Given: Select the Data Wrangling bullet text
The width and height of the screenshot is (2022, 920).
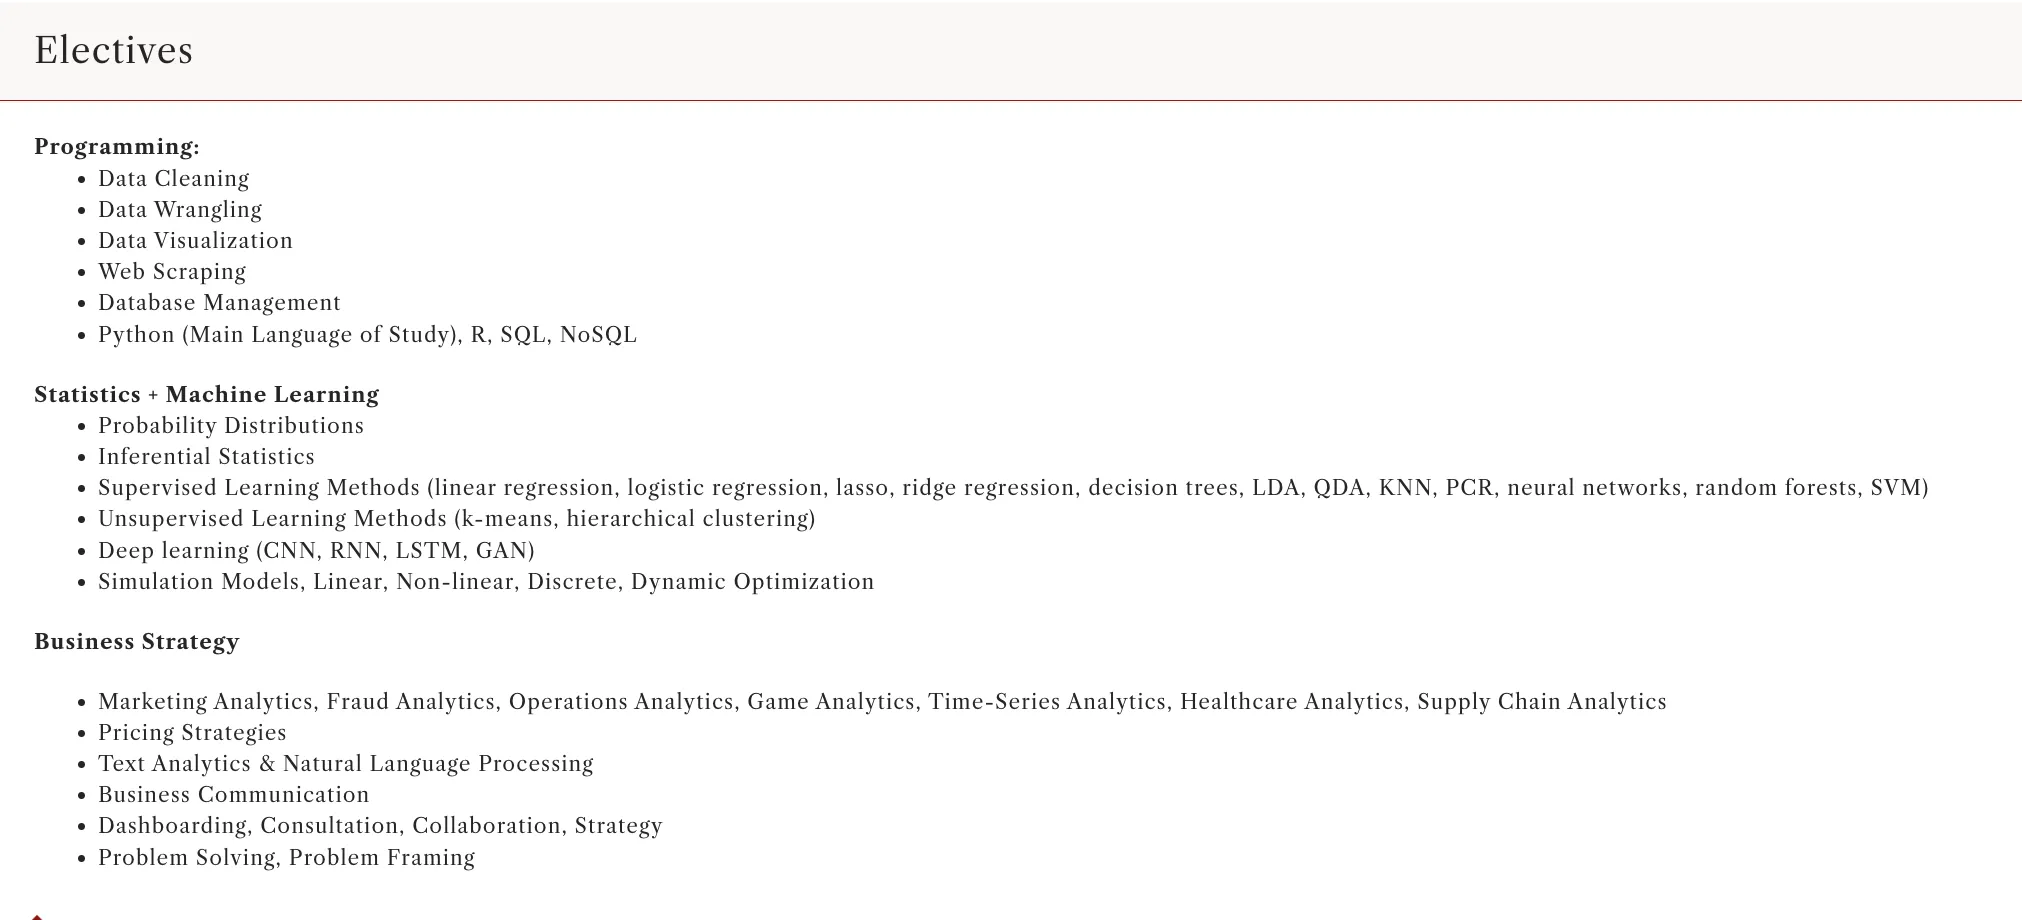Looking at the screenshot, I should point(180,210).
